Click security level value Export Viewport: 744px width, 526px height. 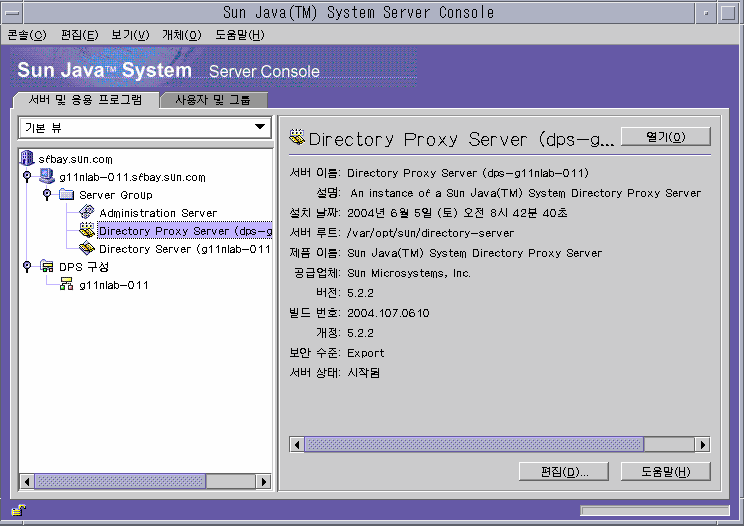click(365, 353)
